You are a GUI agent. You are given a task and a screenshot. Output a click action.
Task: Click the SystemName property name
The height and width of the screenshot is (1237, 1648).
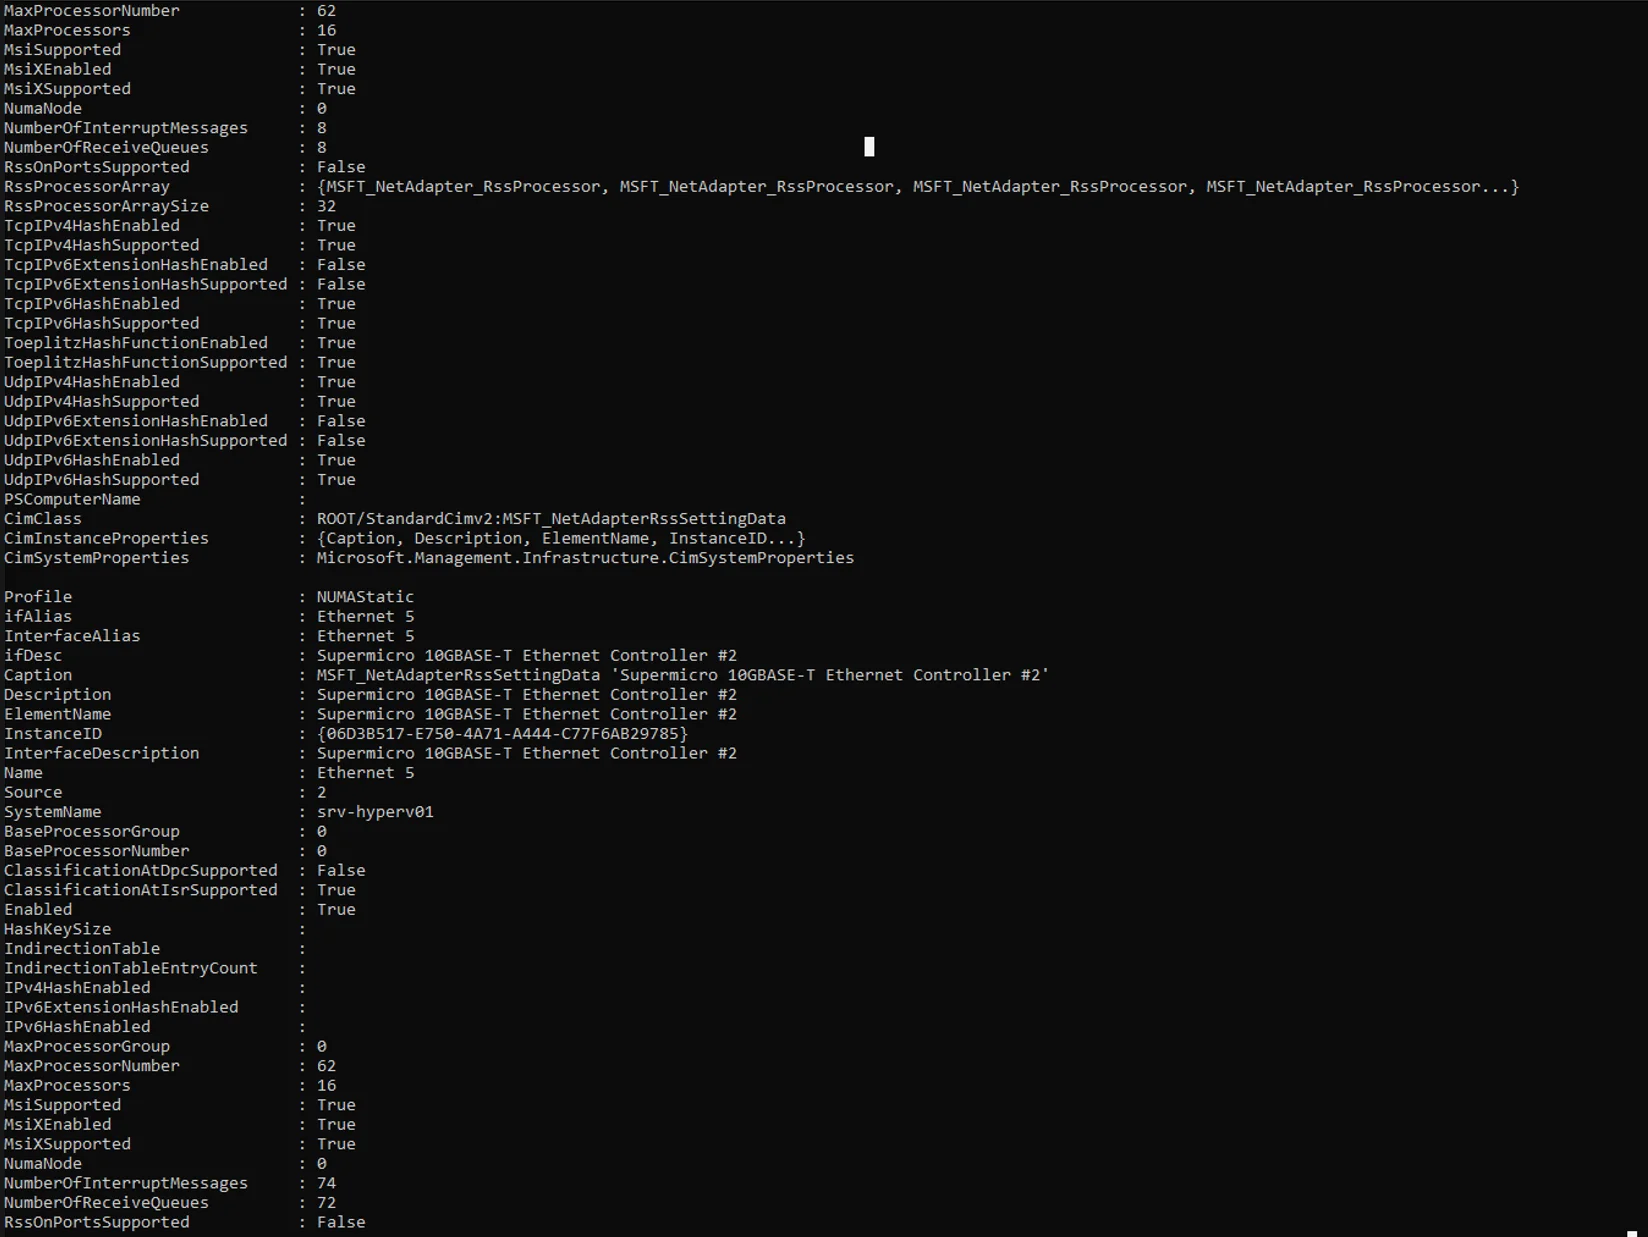click(x=53, y=812)
